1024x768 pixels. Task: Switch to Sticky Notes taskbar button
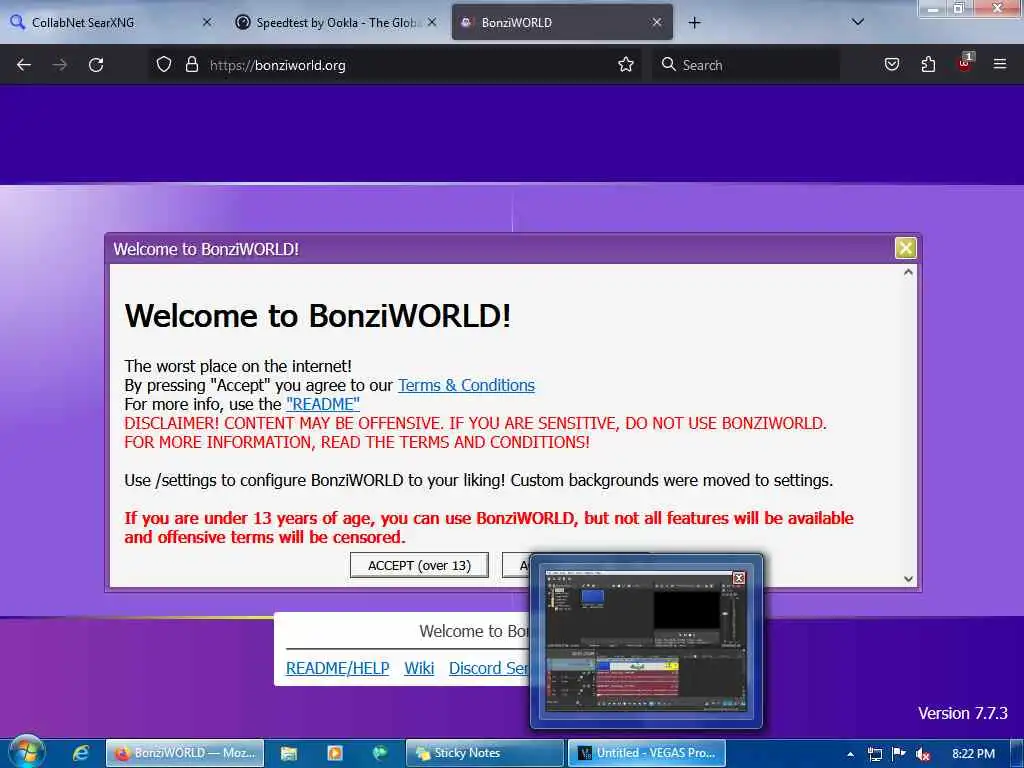(485, 753)
